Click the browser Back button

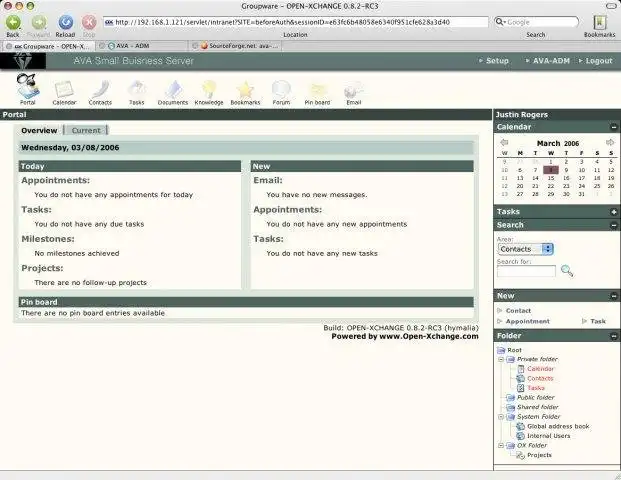point(13,23)
